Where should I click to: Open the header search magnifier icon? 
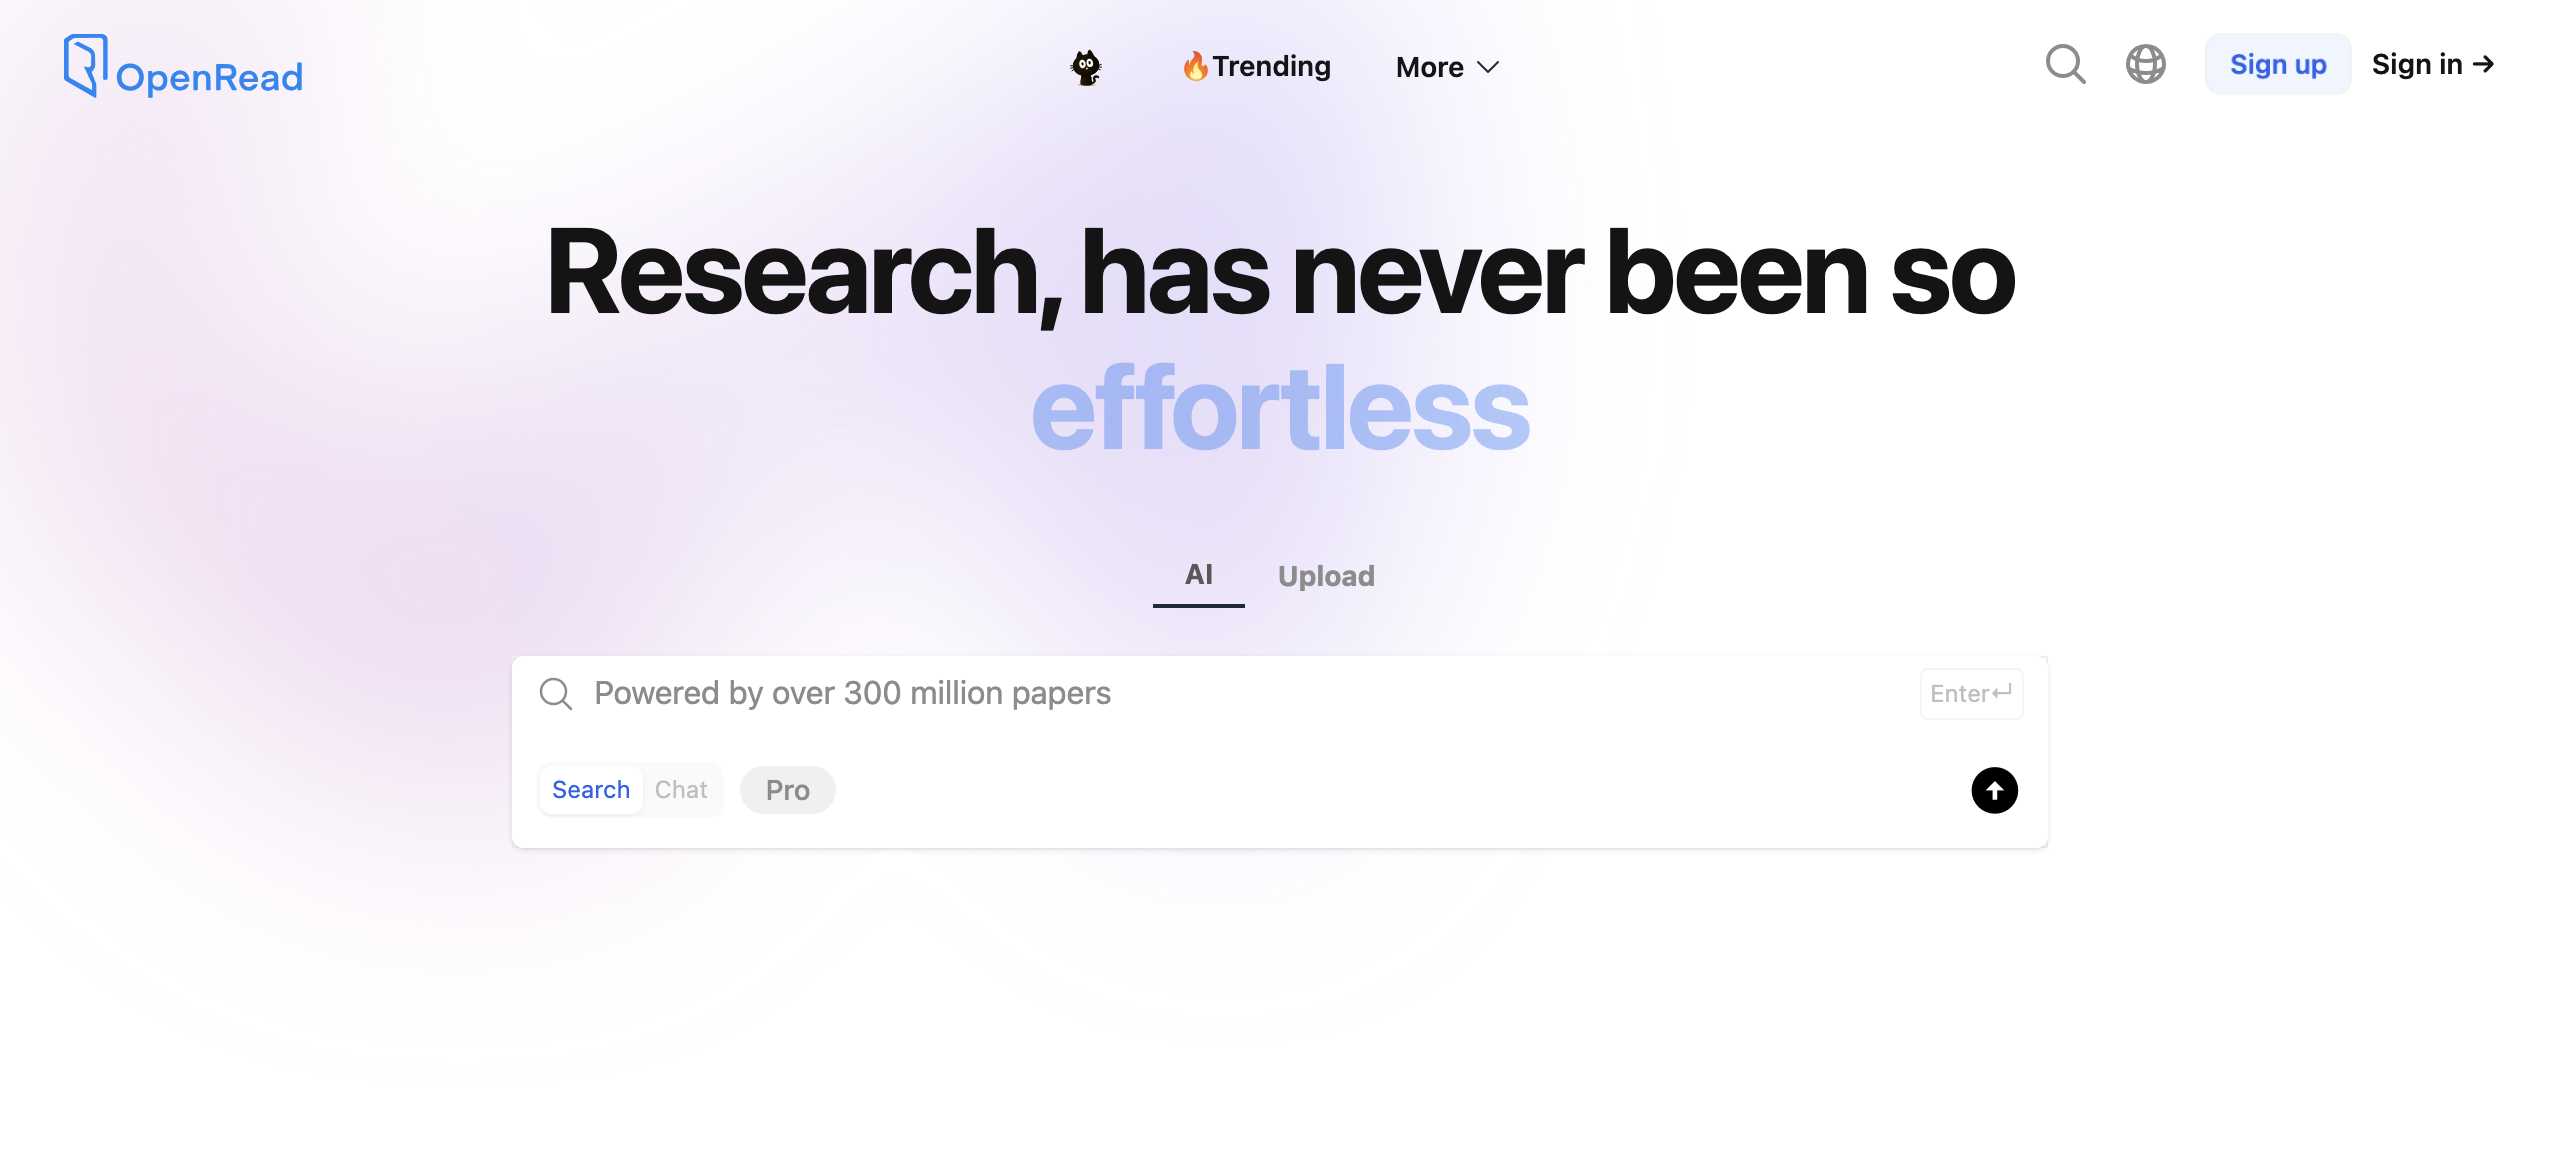pyautogui.click(x=2065, y=65)
